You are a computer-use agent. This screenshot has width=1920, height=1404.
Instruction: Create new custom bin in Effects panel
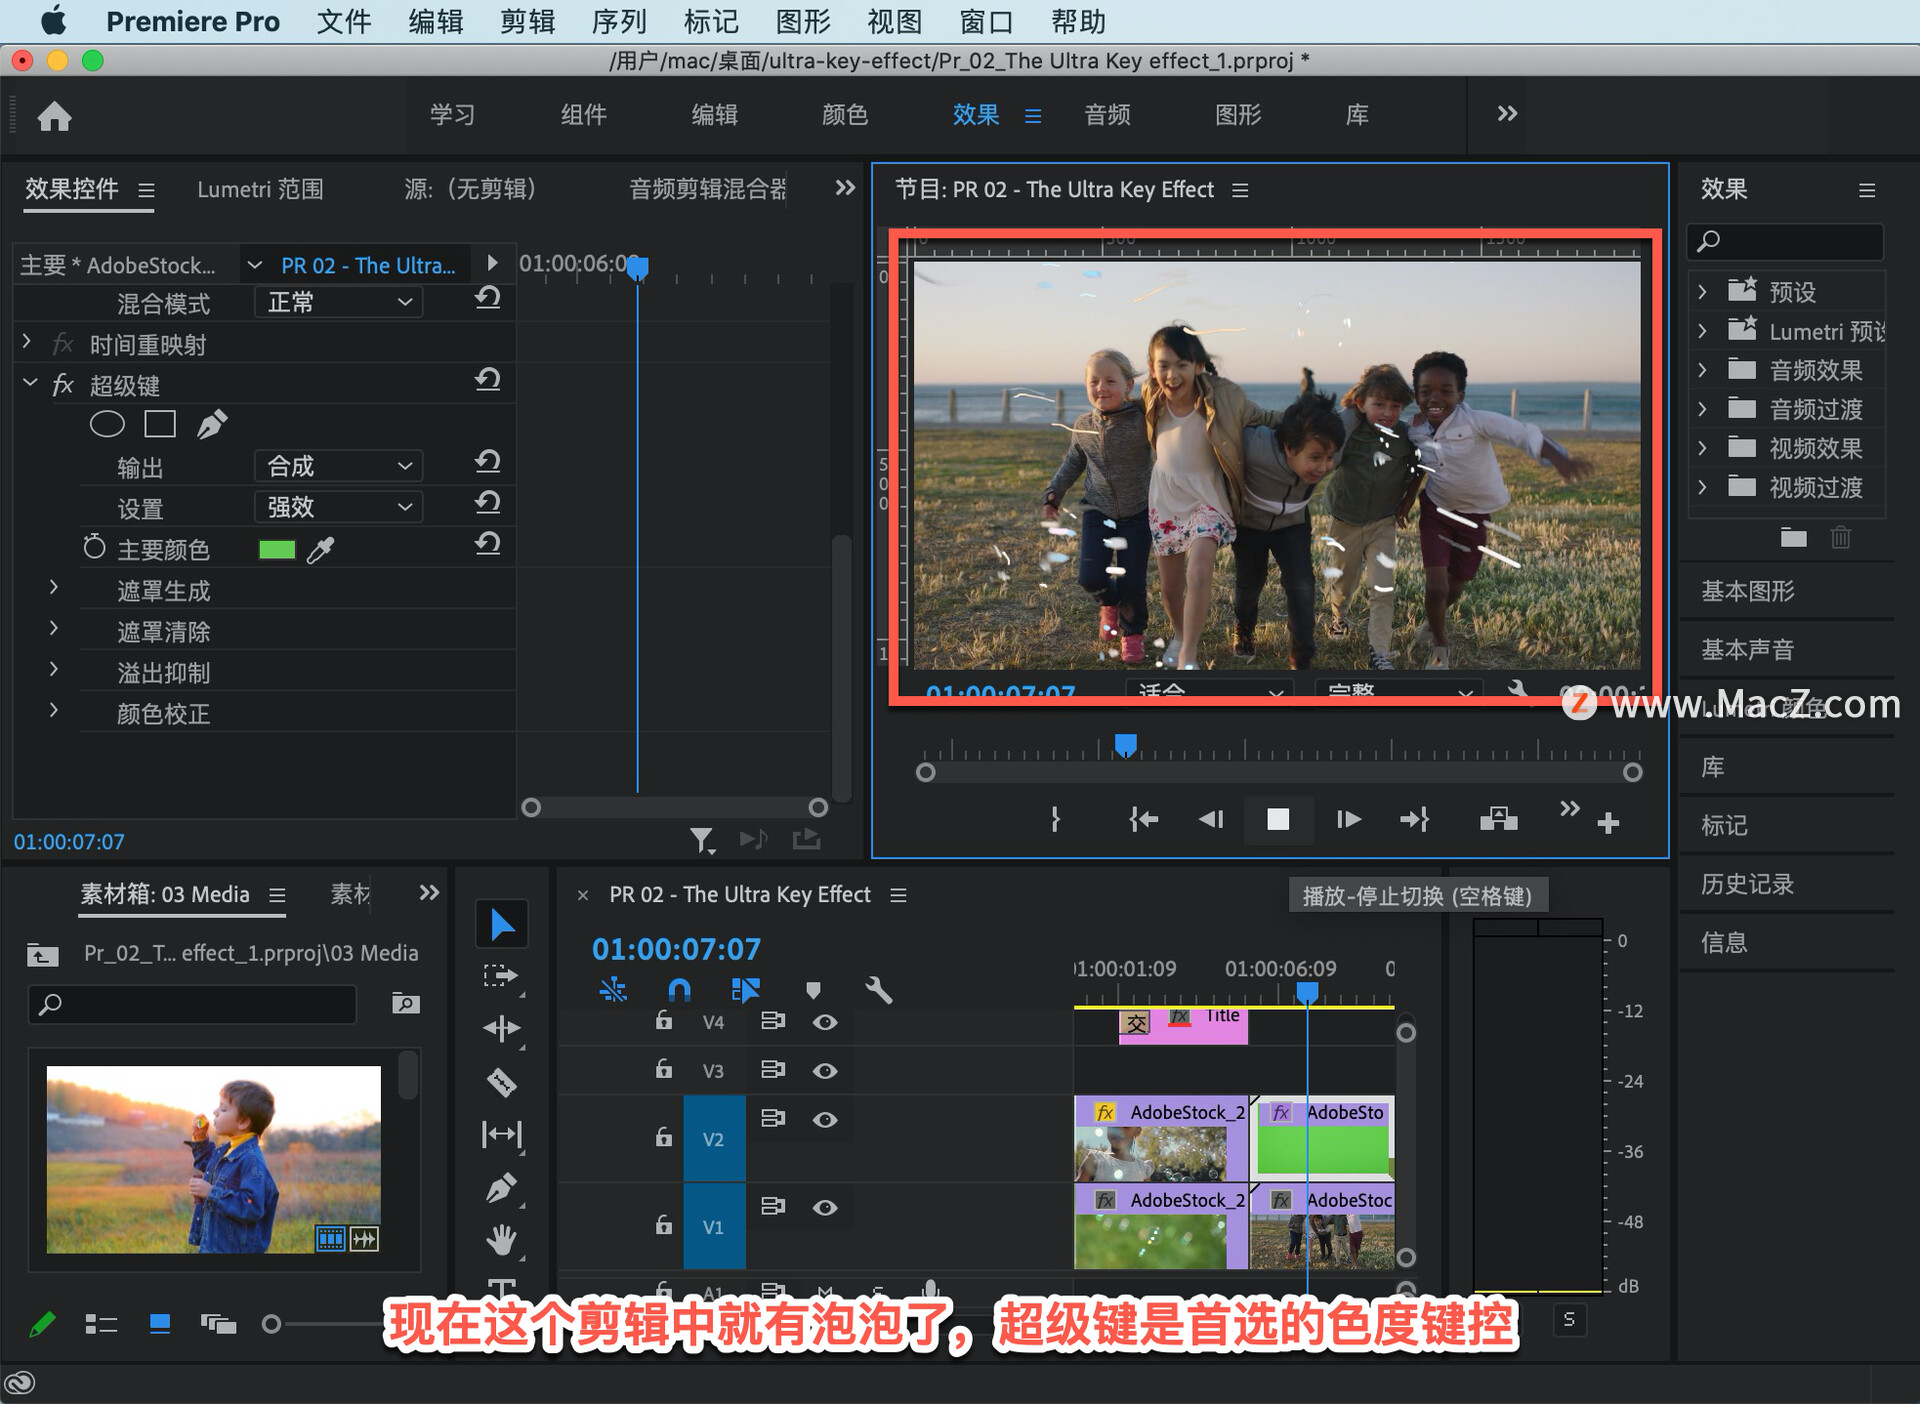tap(1793, 538)
